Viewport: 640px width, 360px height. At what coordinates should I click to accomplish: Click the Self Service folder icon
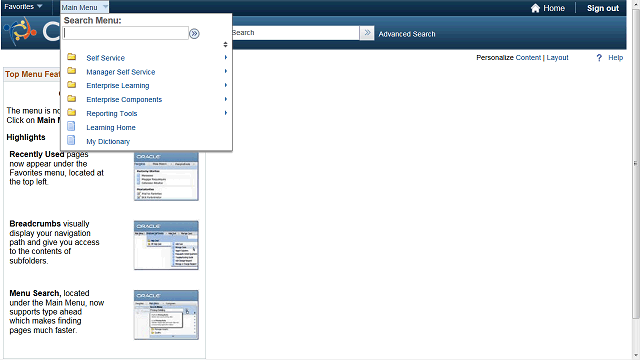point(71,57)
